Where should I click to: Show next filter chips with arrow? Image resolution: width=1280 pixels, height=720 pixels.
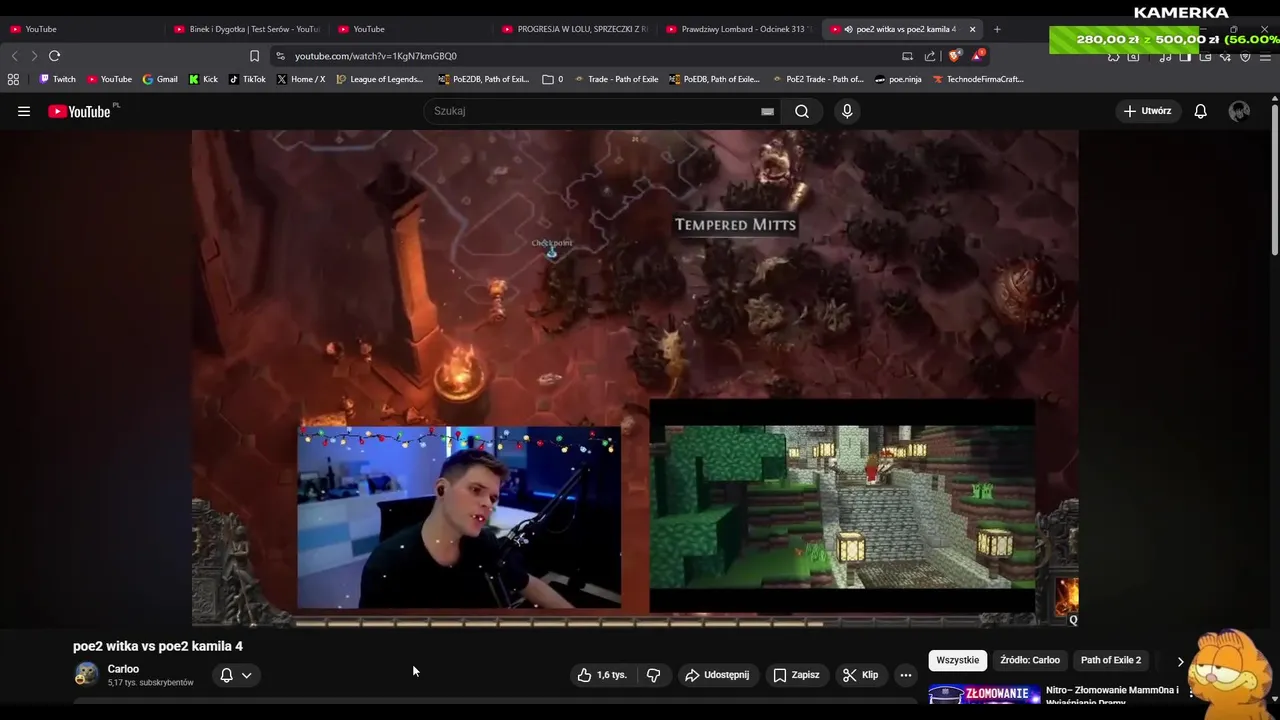tap(1180, 661)
